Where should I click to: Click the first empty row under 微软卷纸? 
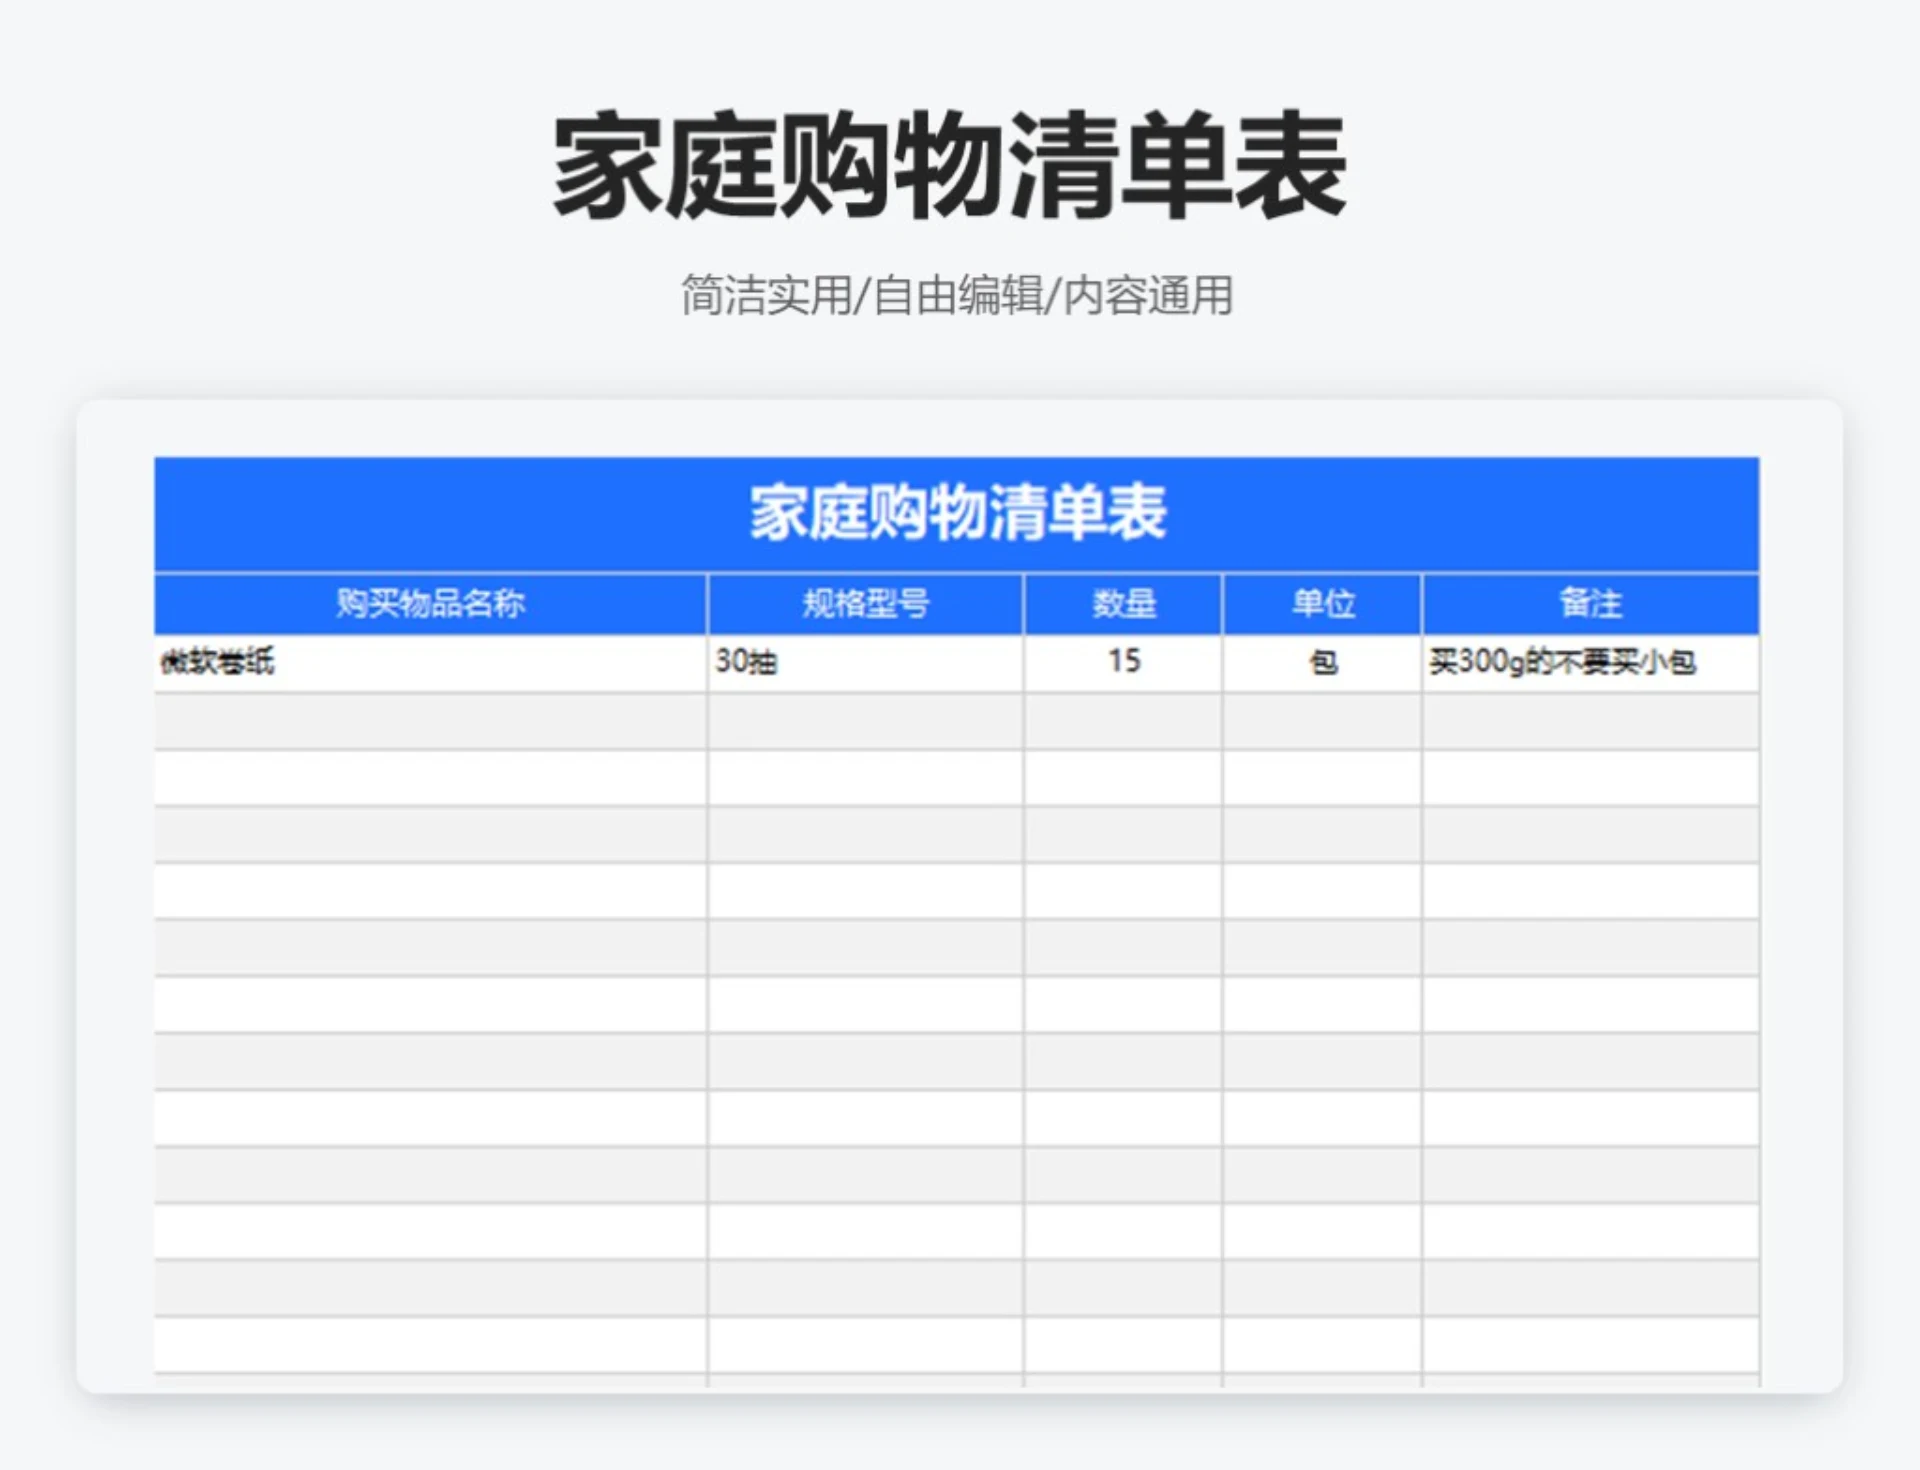pos(430,720)
